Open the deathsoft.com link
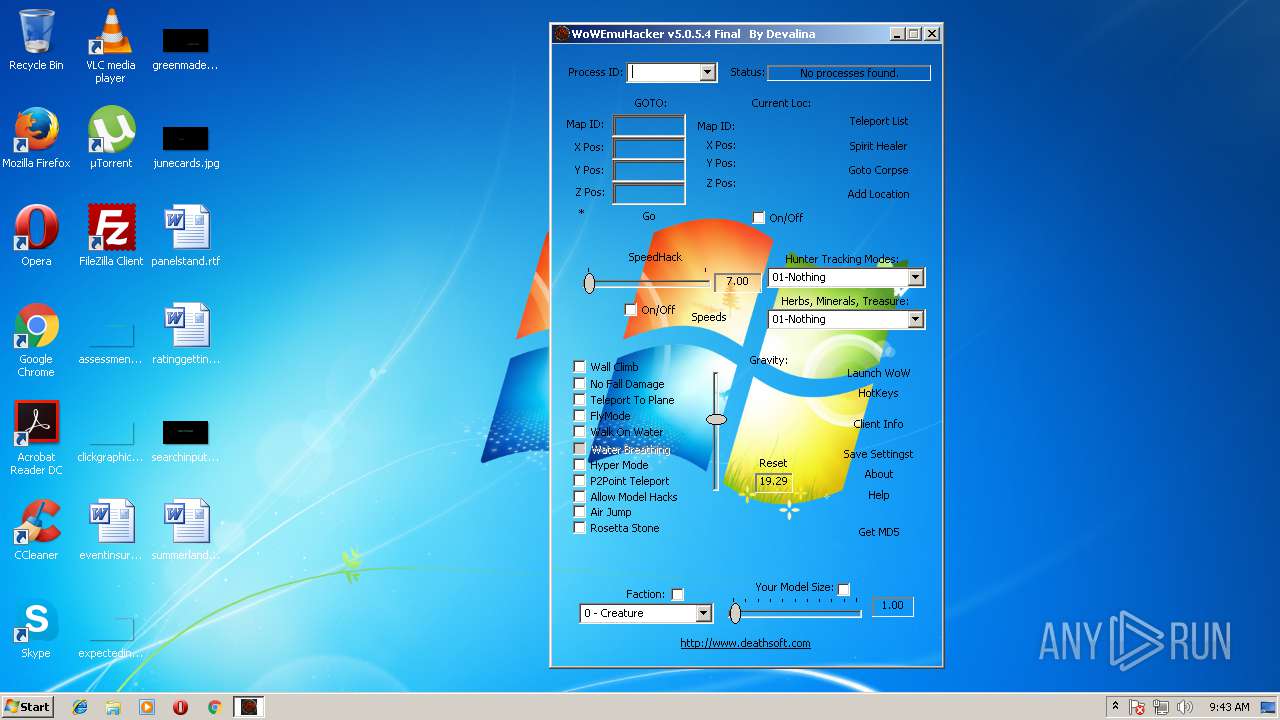This screenshot has height=720, width=1280. pyautogui.click(x=745, y=643)
